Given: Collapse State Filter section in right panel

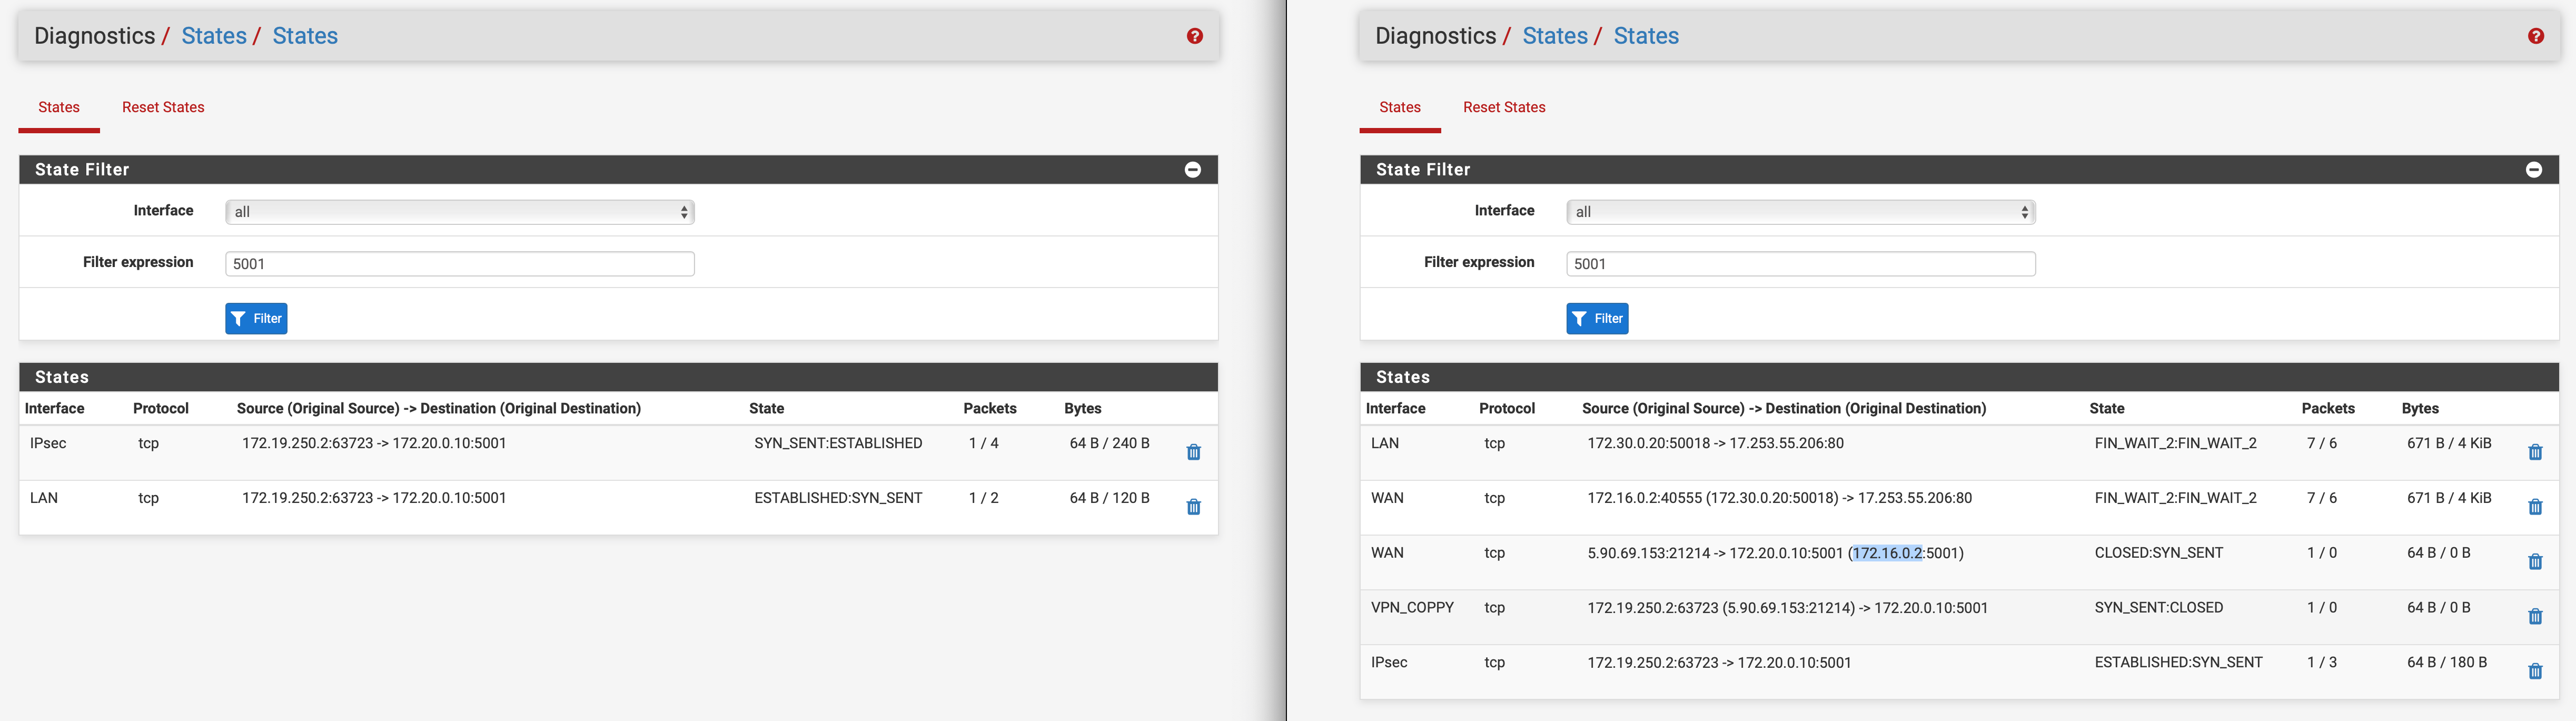Looking at the screenshot, I should tap(2533, 170).
